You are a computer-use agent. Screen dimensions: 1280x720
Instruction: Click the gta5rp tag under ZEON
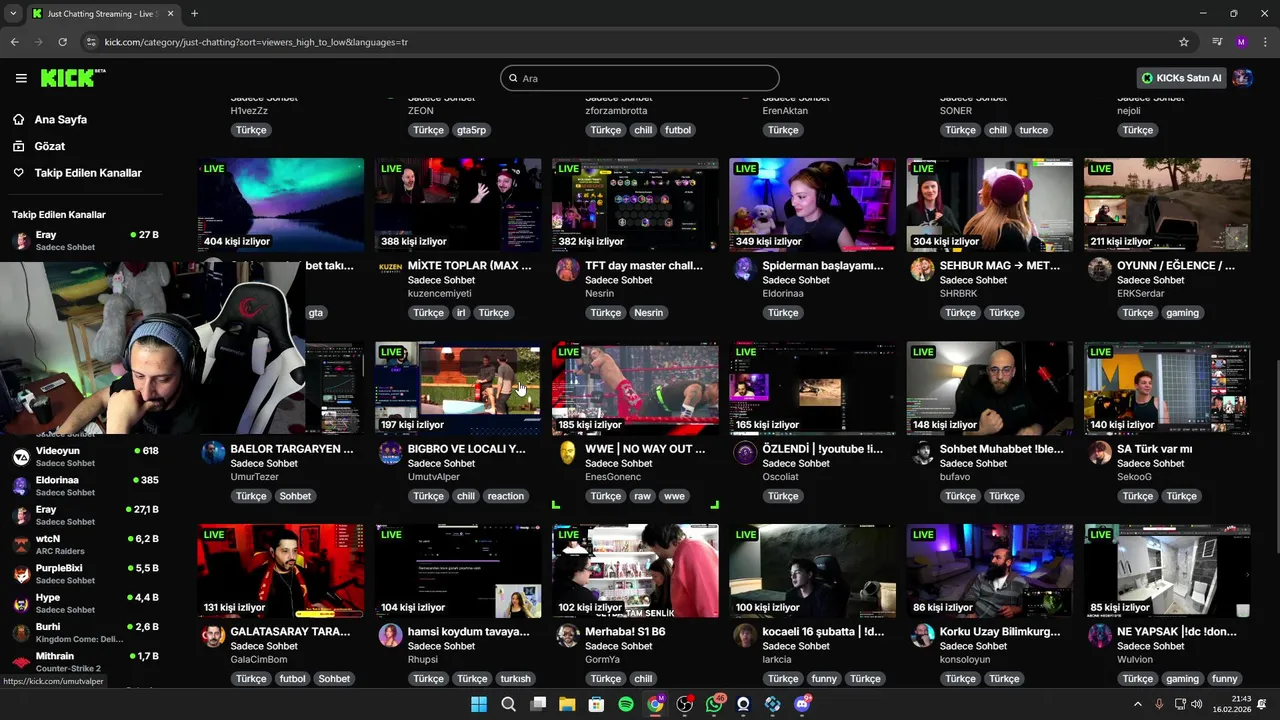tap(471, 130)
